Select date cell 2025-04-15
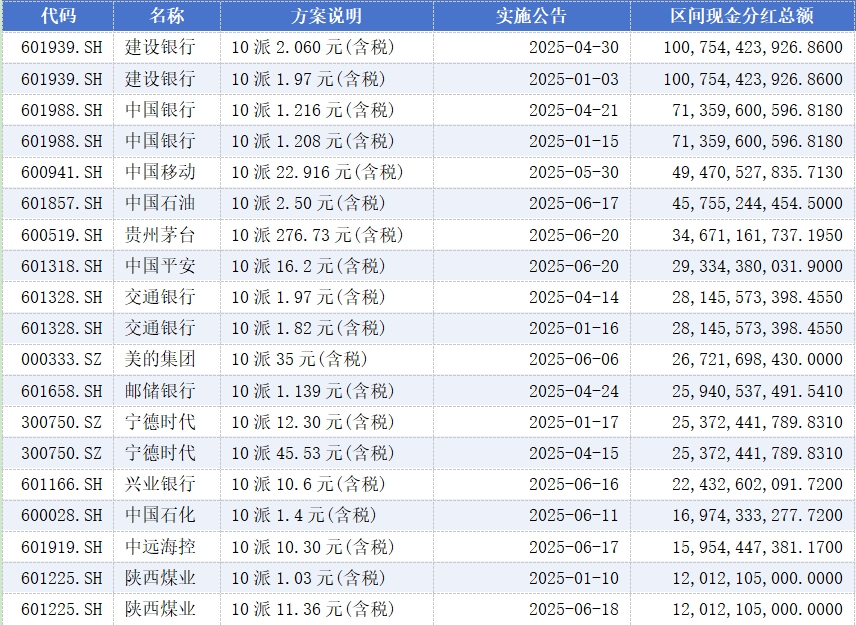The height and width of the screenshot is (625, 856). [x=531, y=454]
